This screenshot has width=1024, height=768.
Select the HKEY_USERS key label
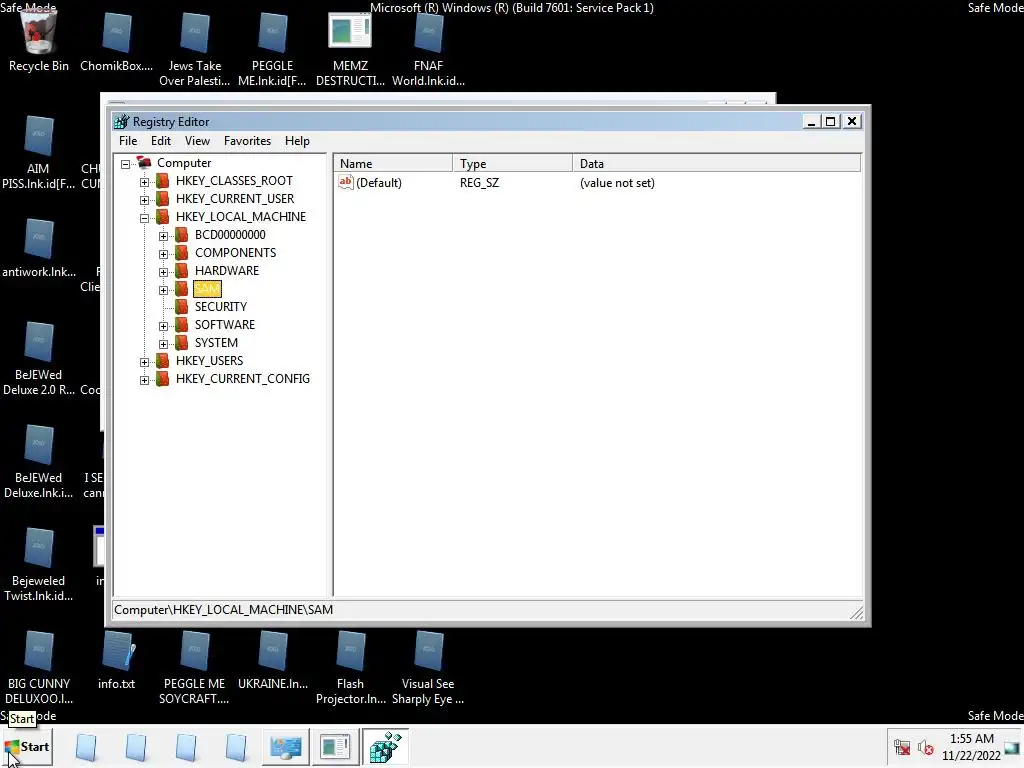tap(209, 360)
